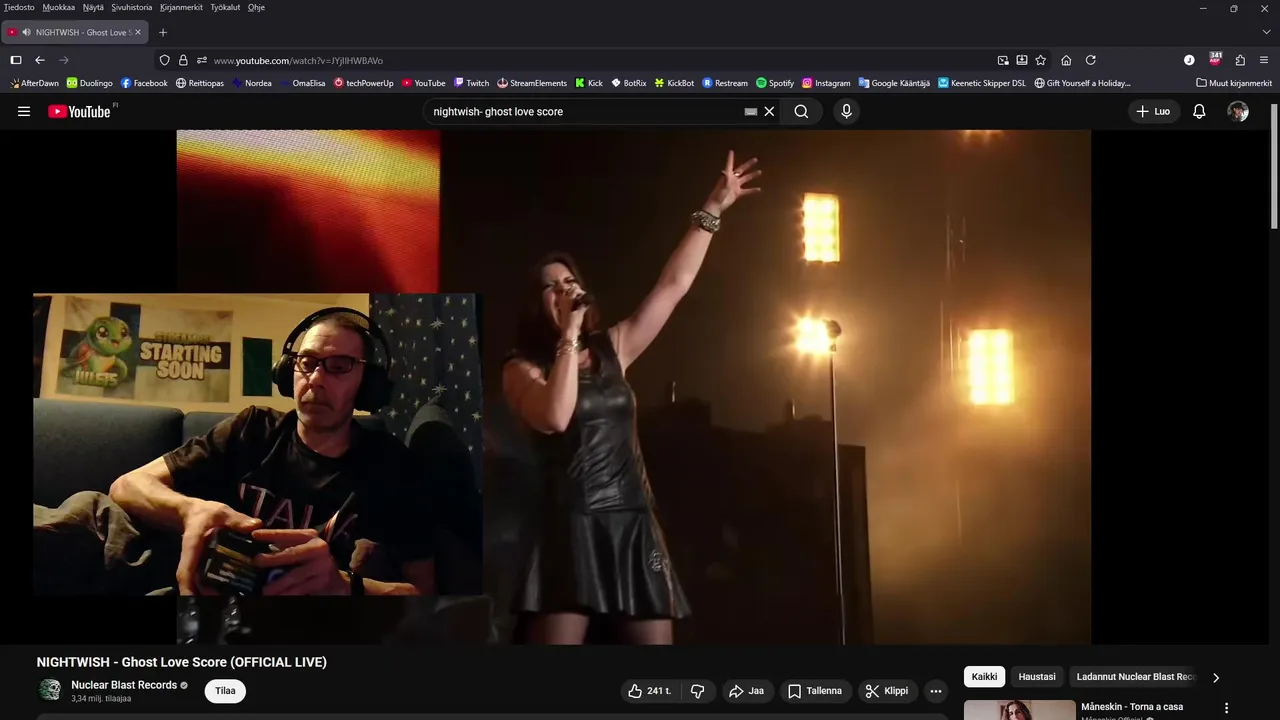
Task: View site security via padlock icon
Action: 182,60
